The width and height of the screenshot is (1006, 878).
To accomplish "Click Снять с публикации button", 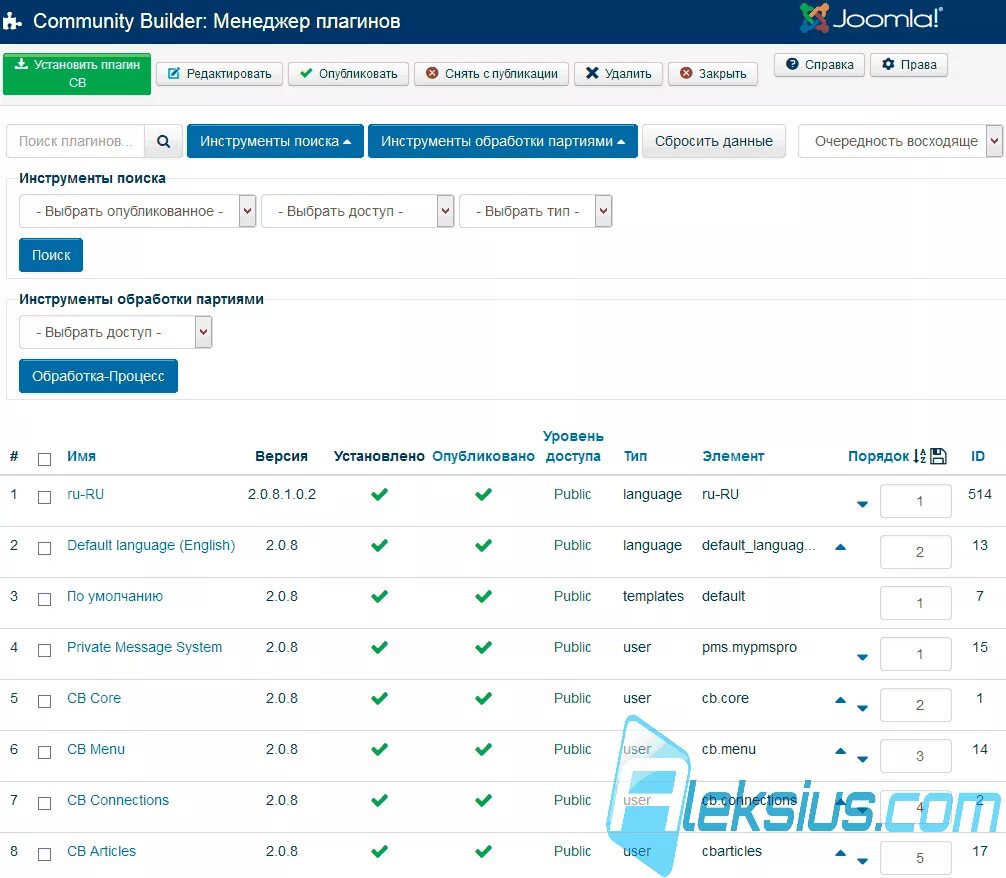I will pyautogui.click(x=491, y=74).
